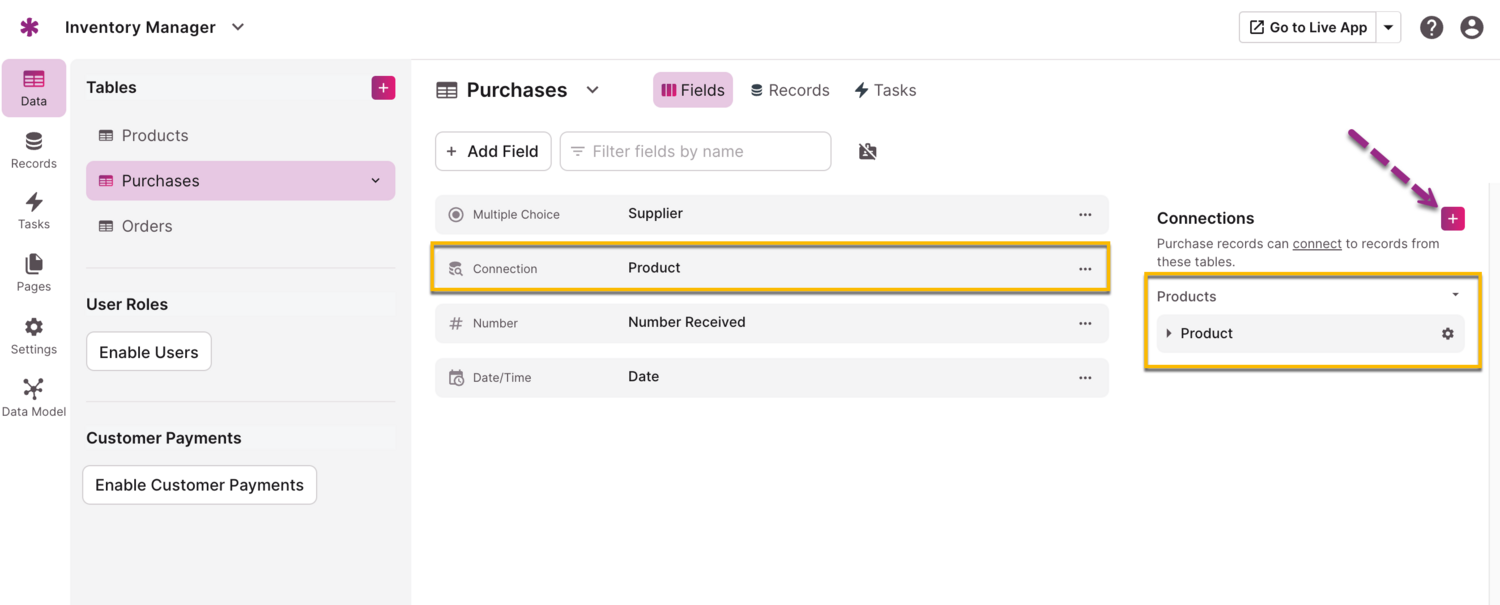This screenshot has height=605, width=1500.
Task: Toggle the hidden fields icon next to filter
Action: [868, 151]
